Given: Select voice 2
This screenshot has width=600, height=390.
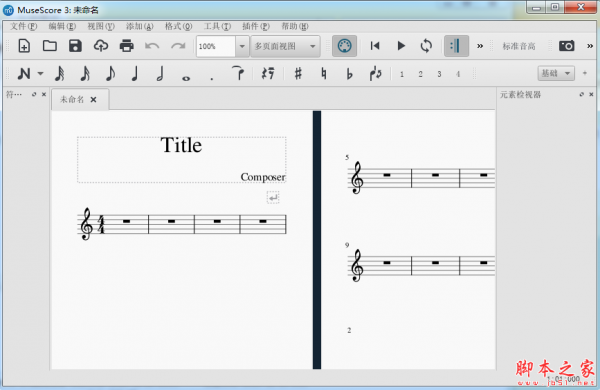Looking at the screenshot, I should (420, 74).
